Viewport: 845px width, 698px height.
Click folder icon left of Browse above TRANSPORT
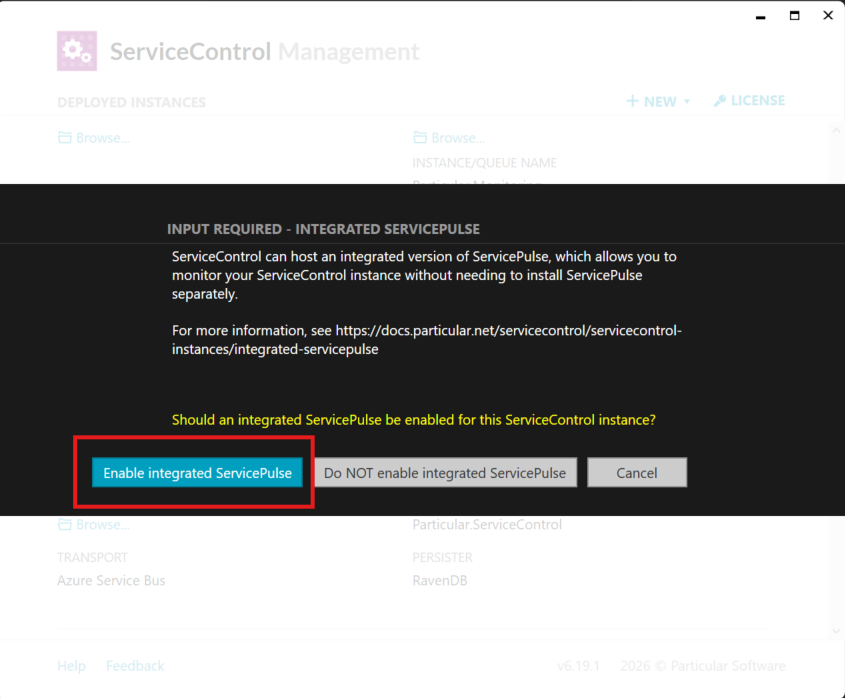[x=65, y=524]
